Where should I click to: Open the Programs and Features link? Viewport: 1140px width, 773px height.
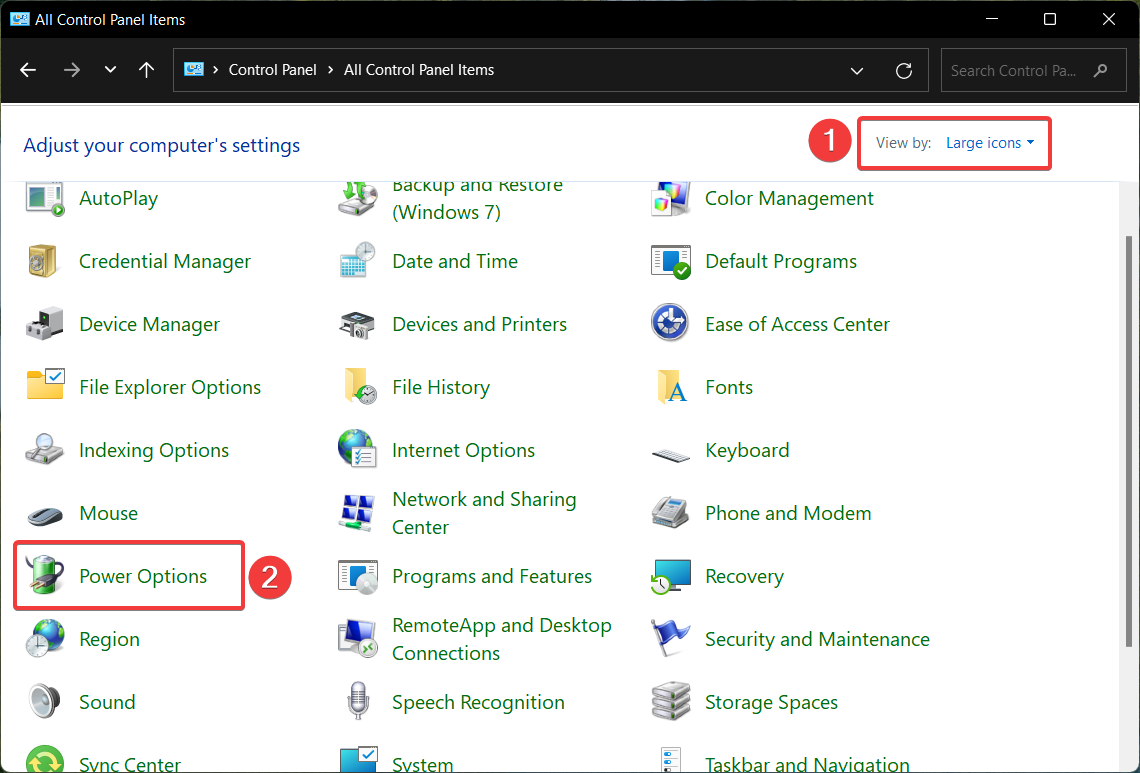[x=491, y=577]
